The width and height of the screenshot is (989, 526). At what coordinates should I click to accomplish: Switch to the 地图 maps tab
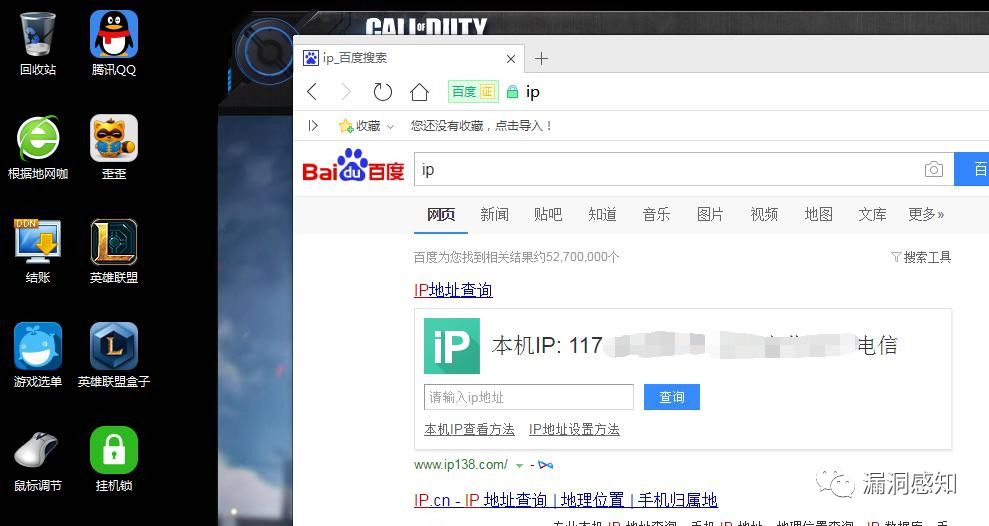(x=819, y=214)
